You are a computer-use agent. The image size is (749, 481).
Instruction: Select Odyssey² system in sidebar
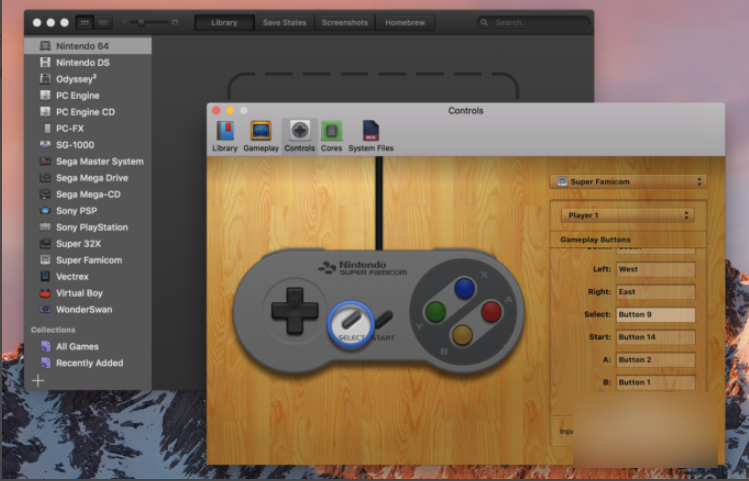click(x=88, y=79)
